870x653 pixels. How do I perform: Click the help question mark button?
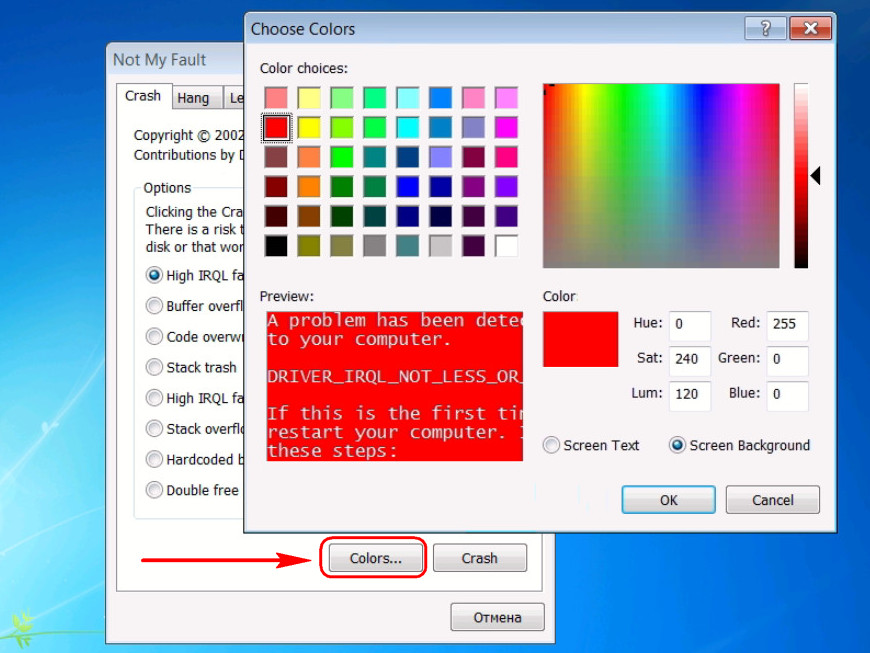pos(765,28)
